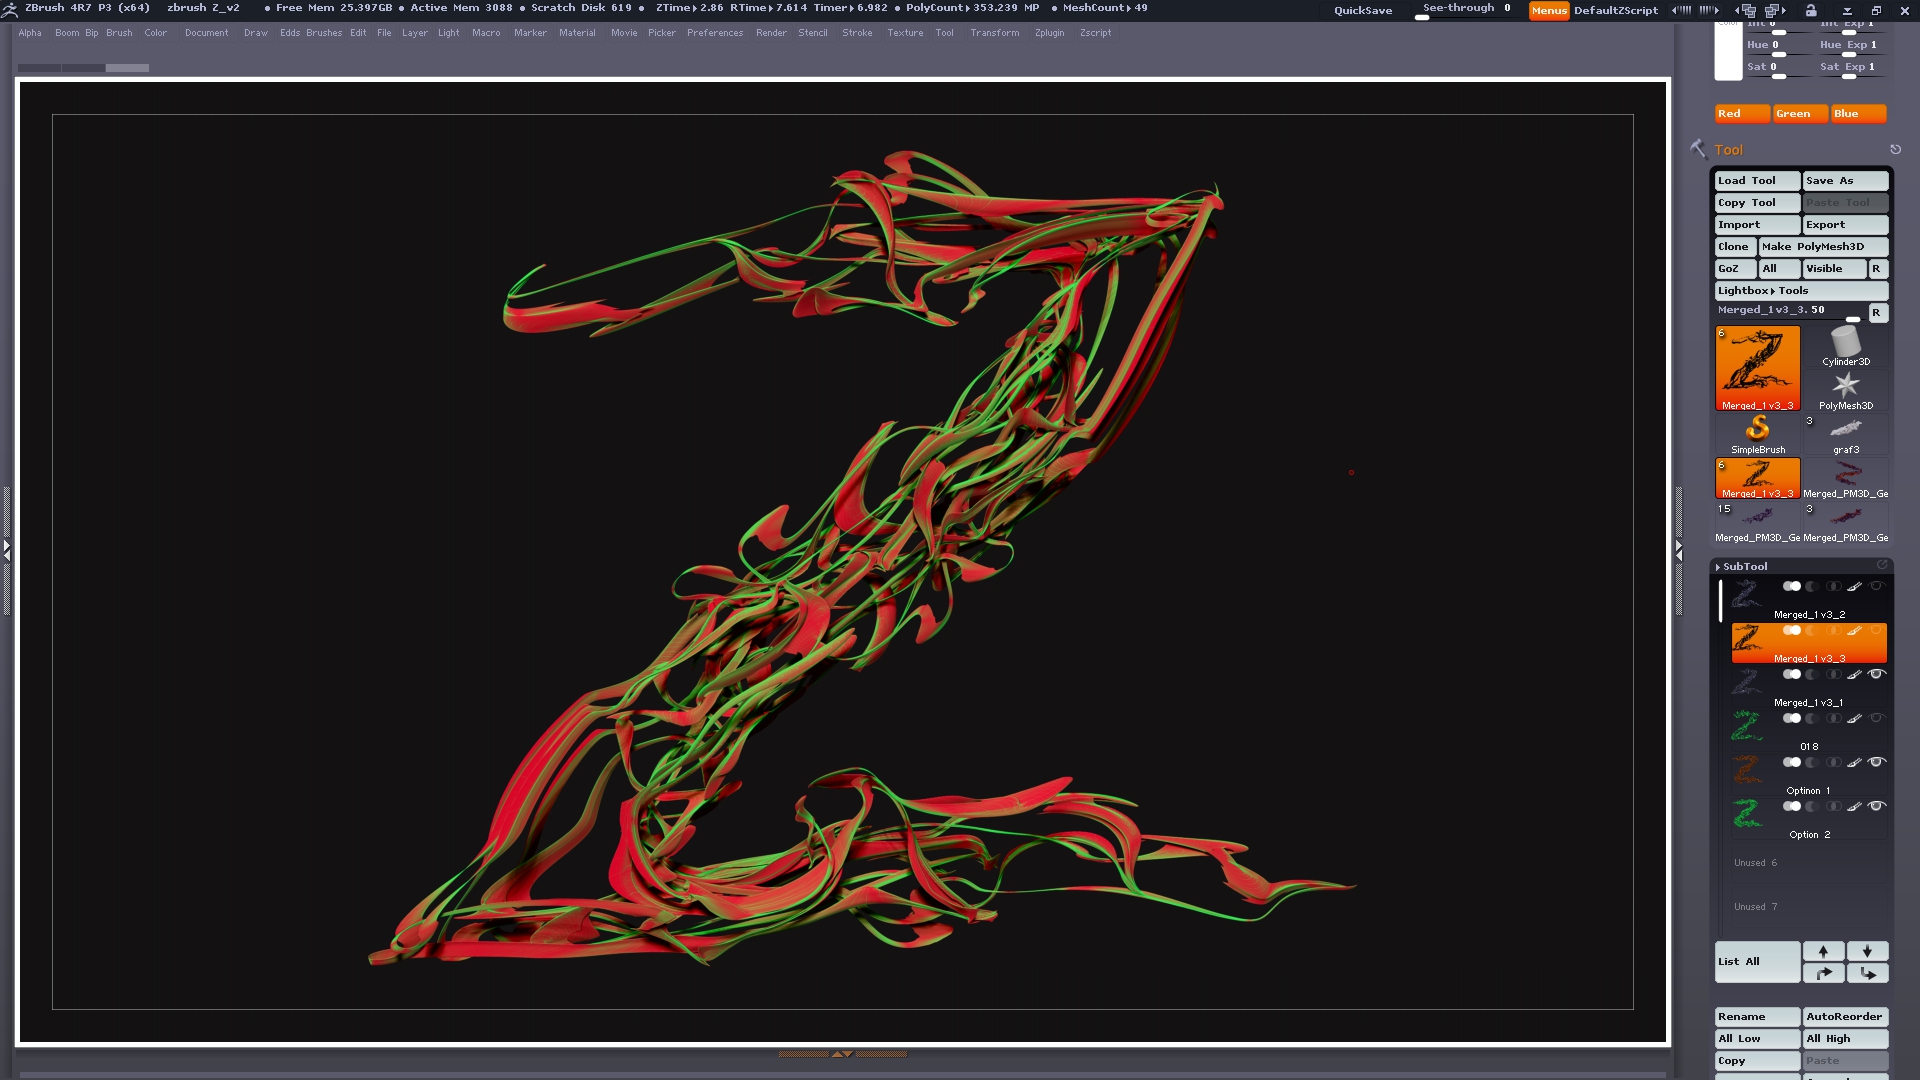
Task: Click the Make PolyMesh3D button
Action: 1812,247
